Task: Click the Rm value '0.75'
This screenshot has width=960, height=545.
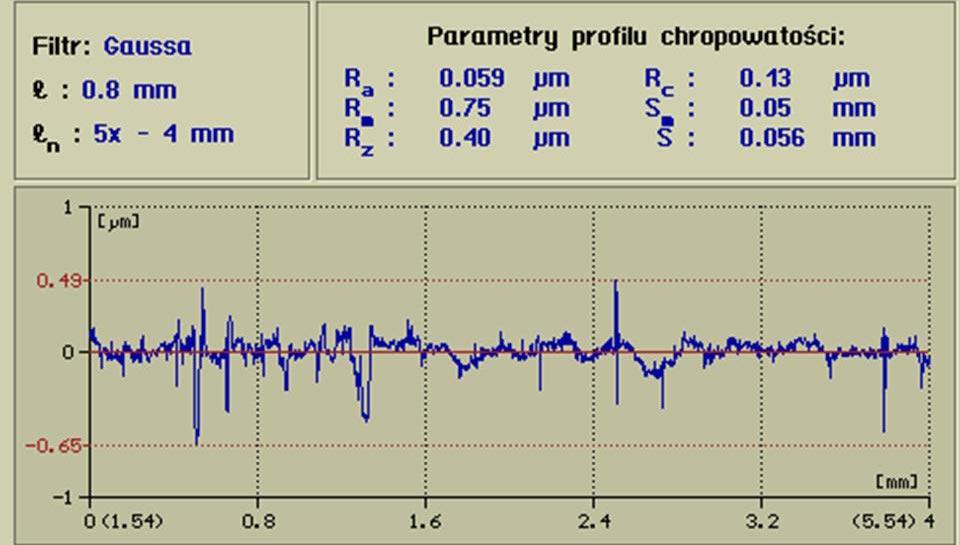Action: click(465, 108)
